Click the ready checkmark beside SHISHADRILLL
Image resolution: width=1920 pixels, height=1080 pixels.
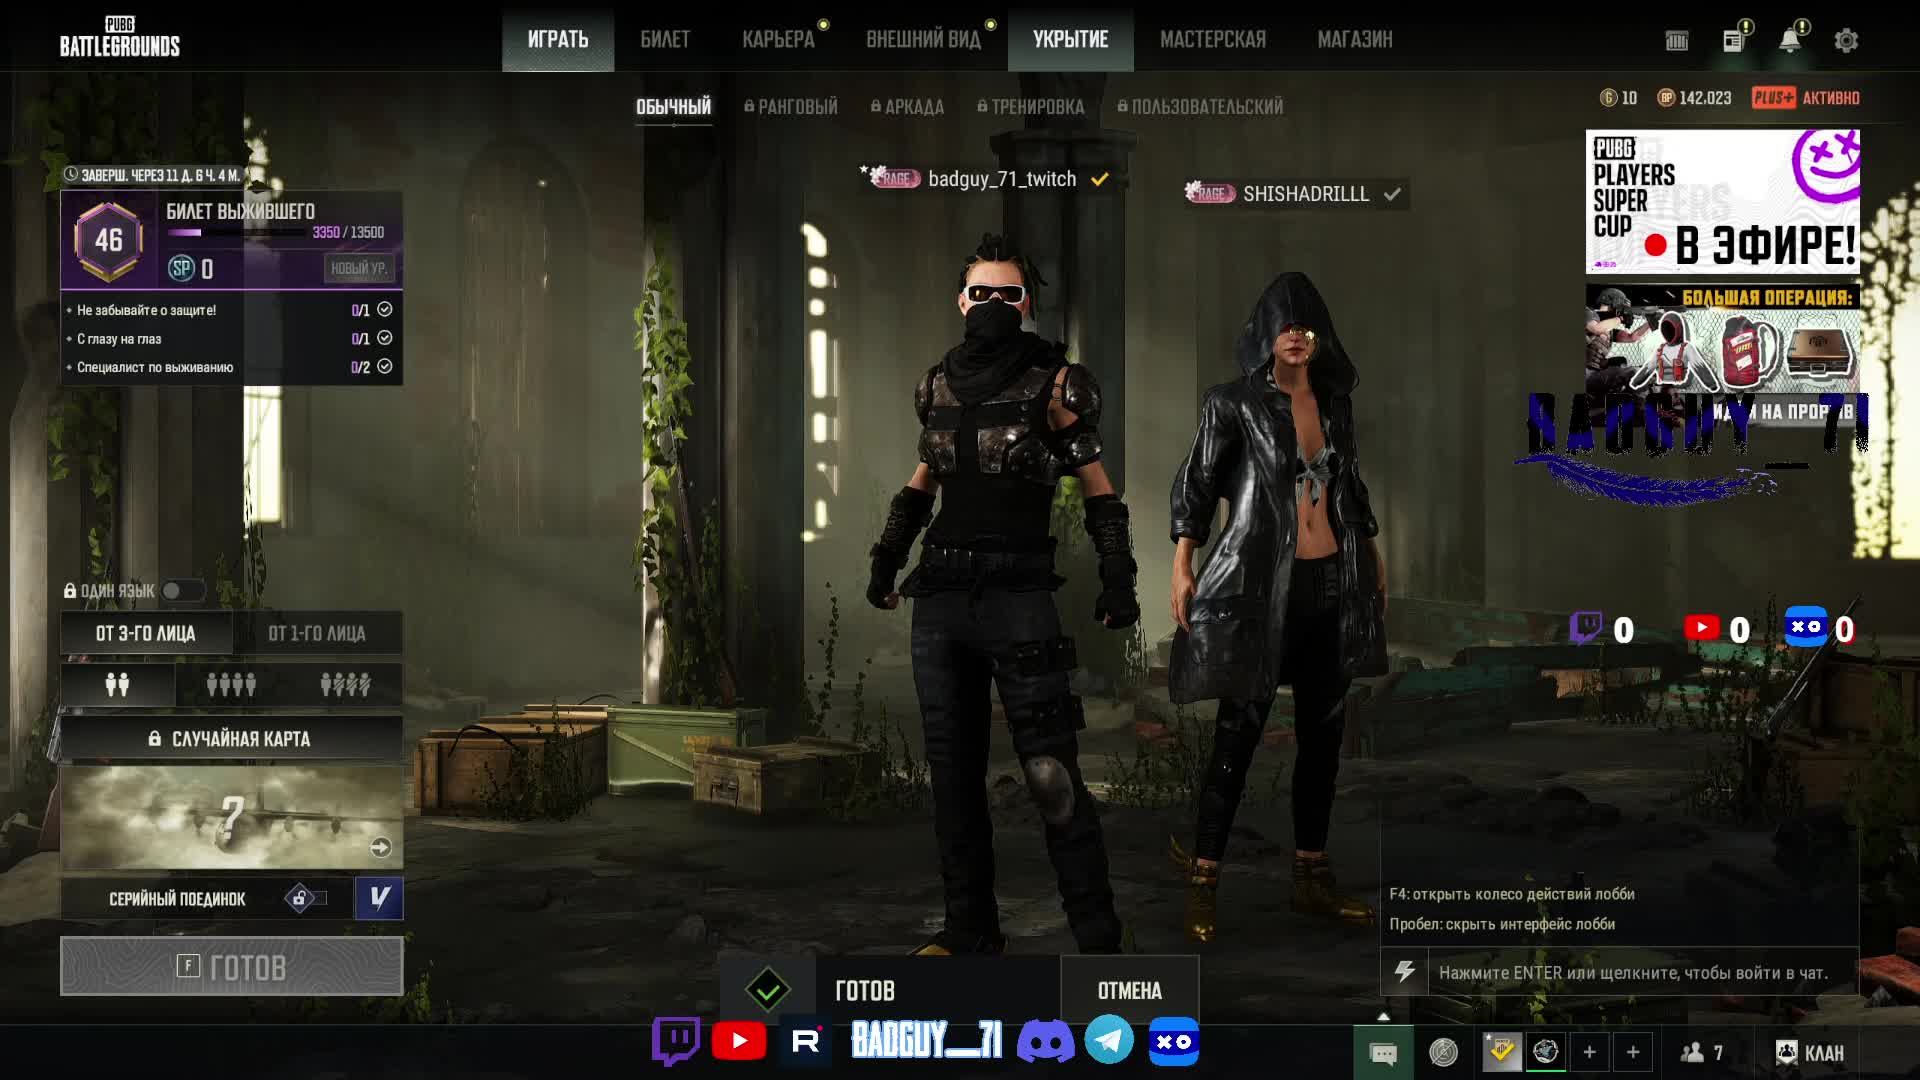pos(1392,194)
